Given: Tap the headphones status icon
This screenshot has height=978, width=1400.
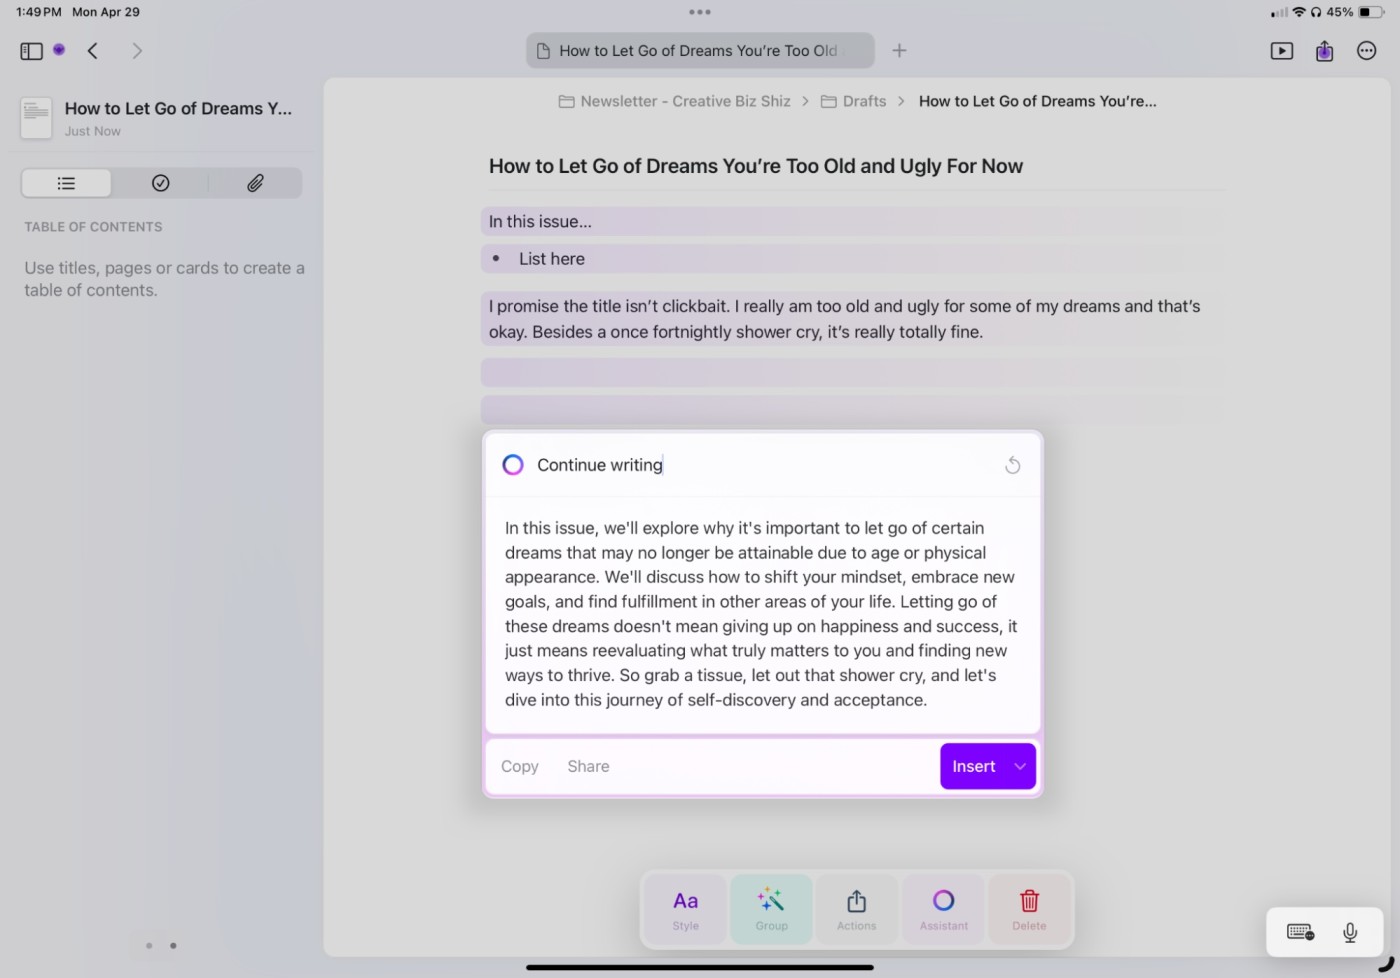Looking at the screenshot, I should (1316, 12).
